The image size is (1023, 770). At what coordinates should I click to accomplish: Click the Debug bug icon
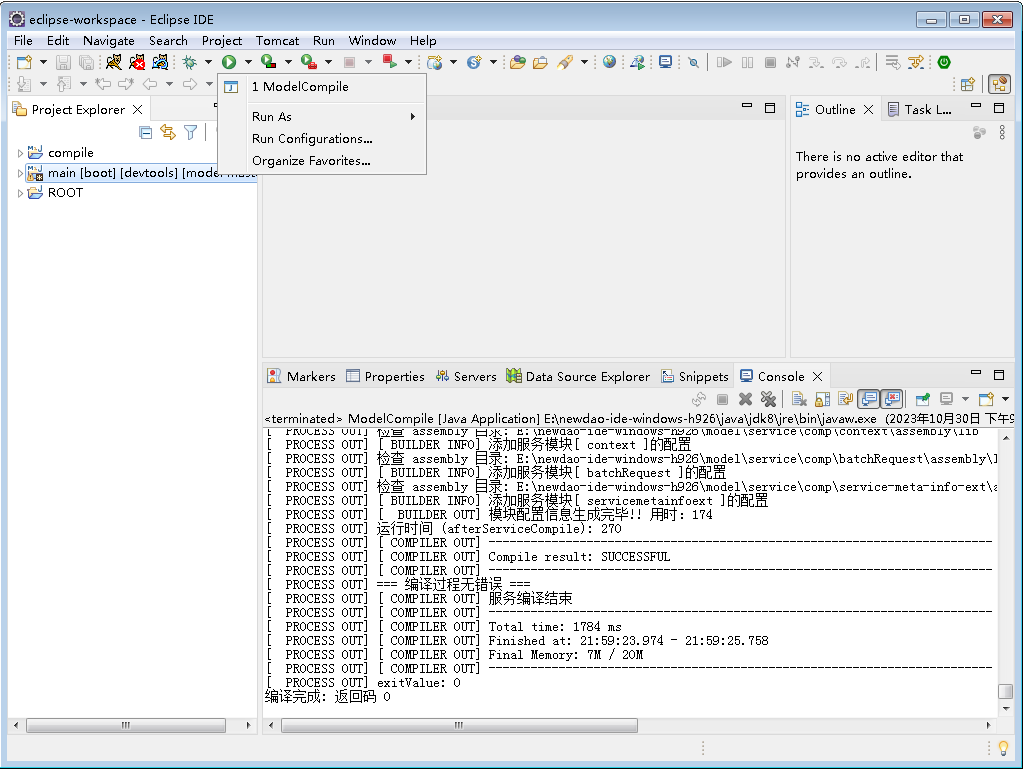[x=190, y=63]
